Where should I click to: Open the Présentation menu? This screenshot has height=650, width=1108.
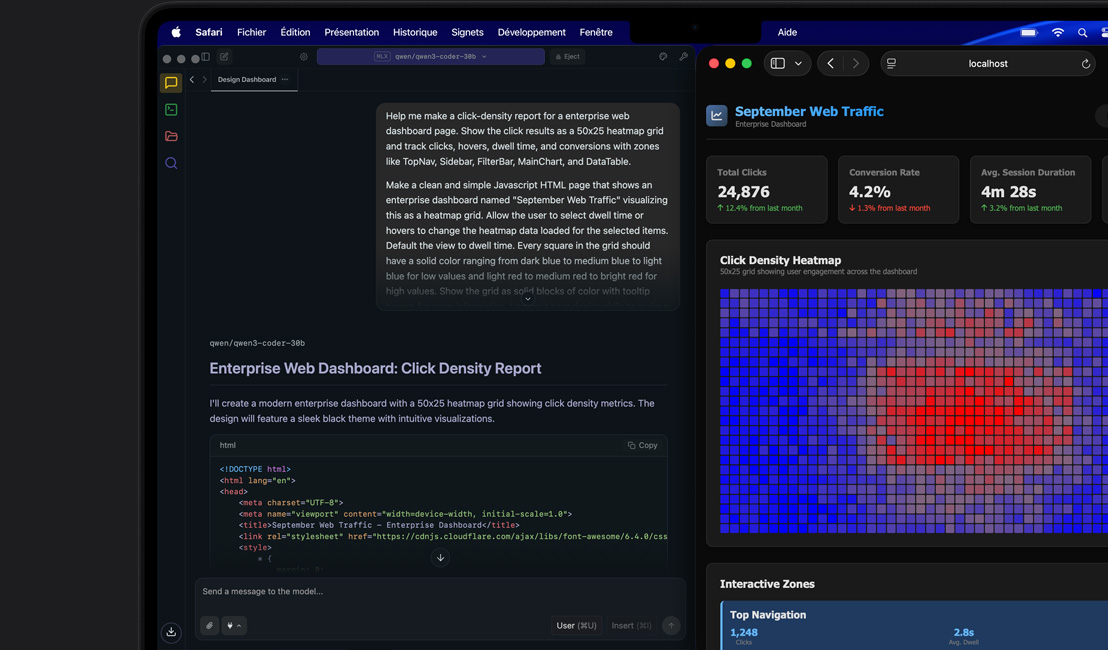[351, 32]
